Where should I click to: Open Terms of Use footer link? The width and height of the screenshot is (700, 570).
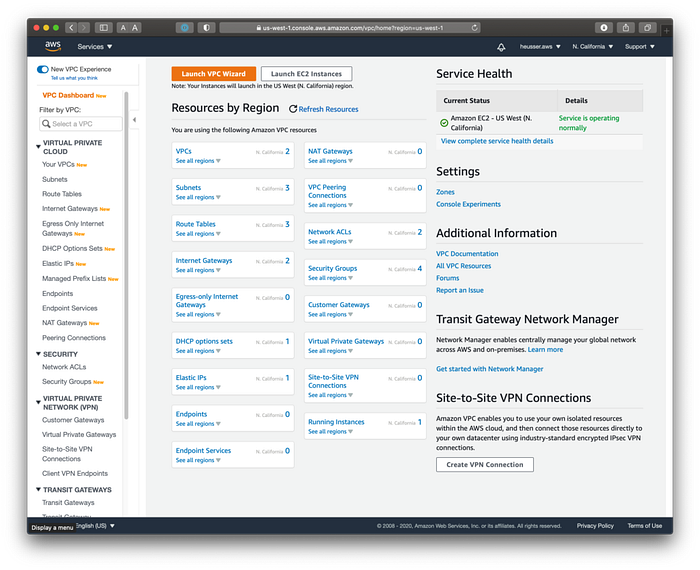(645, 525)
